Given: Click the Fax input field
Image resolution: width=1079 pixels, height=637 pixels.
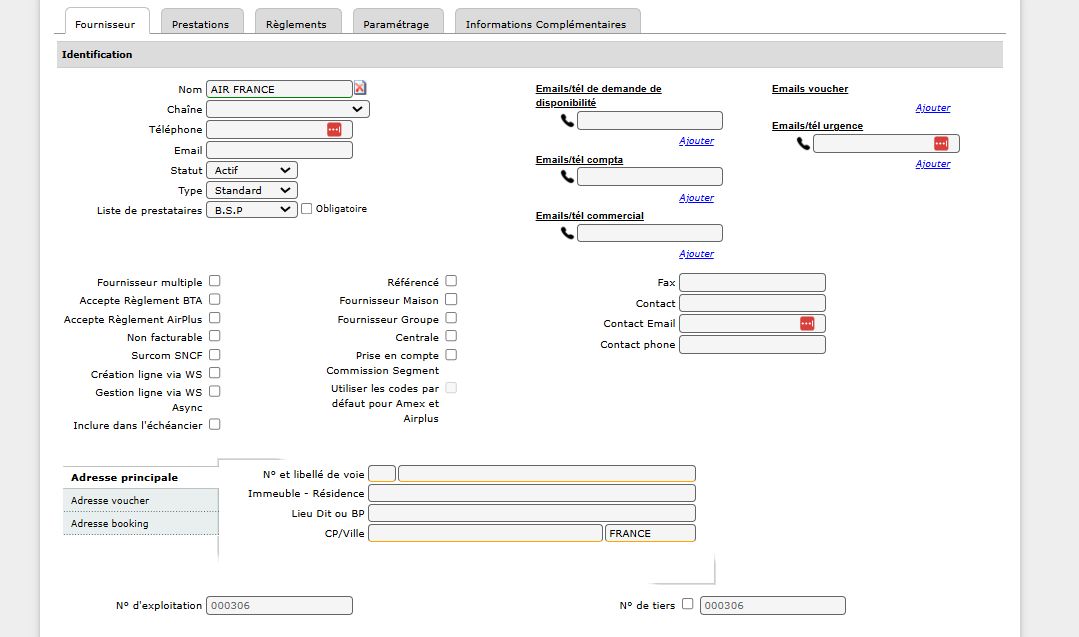Looking at the screenshot, I should [752, 283].
